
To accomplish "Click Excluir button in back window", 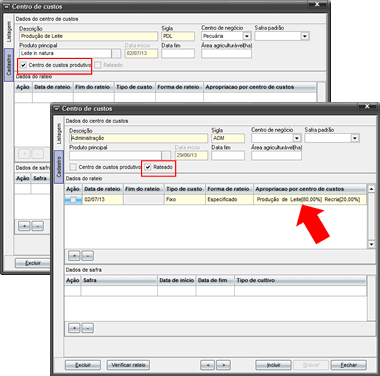I will (x=33, y=263).
